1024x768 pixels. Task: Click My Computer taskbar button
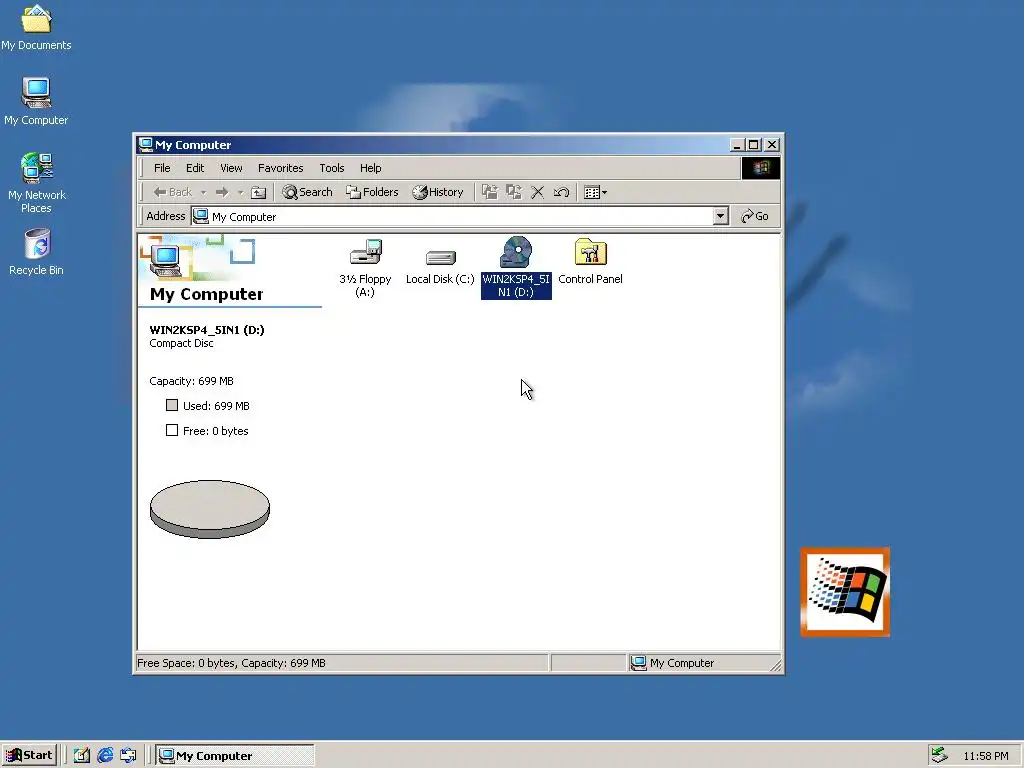[234, 756]
